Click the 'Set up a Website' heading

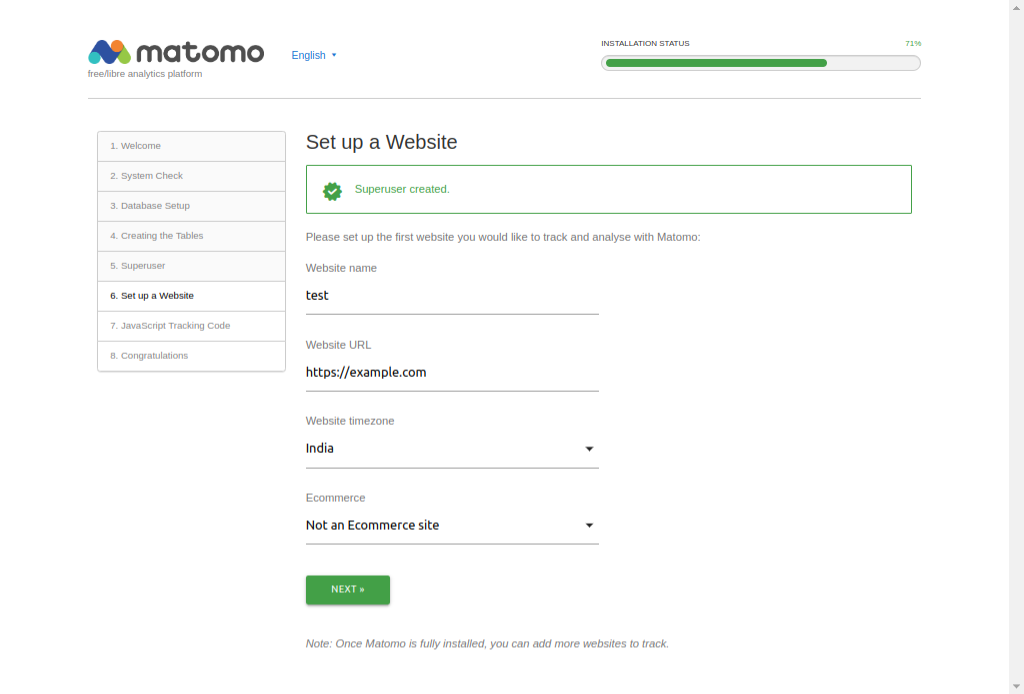coord(381,142)
